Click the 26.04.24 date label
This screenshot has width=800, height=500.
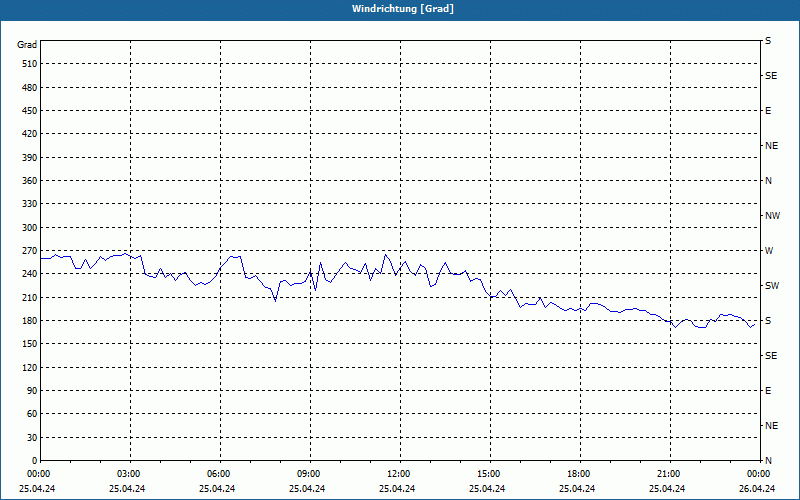click(757, 489)
